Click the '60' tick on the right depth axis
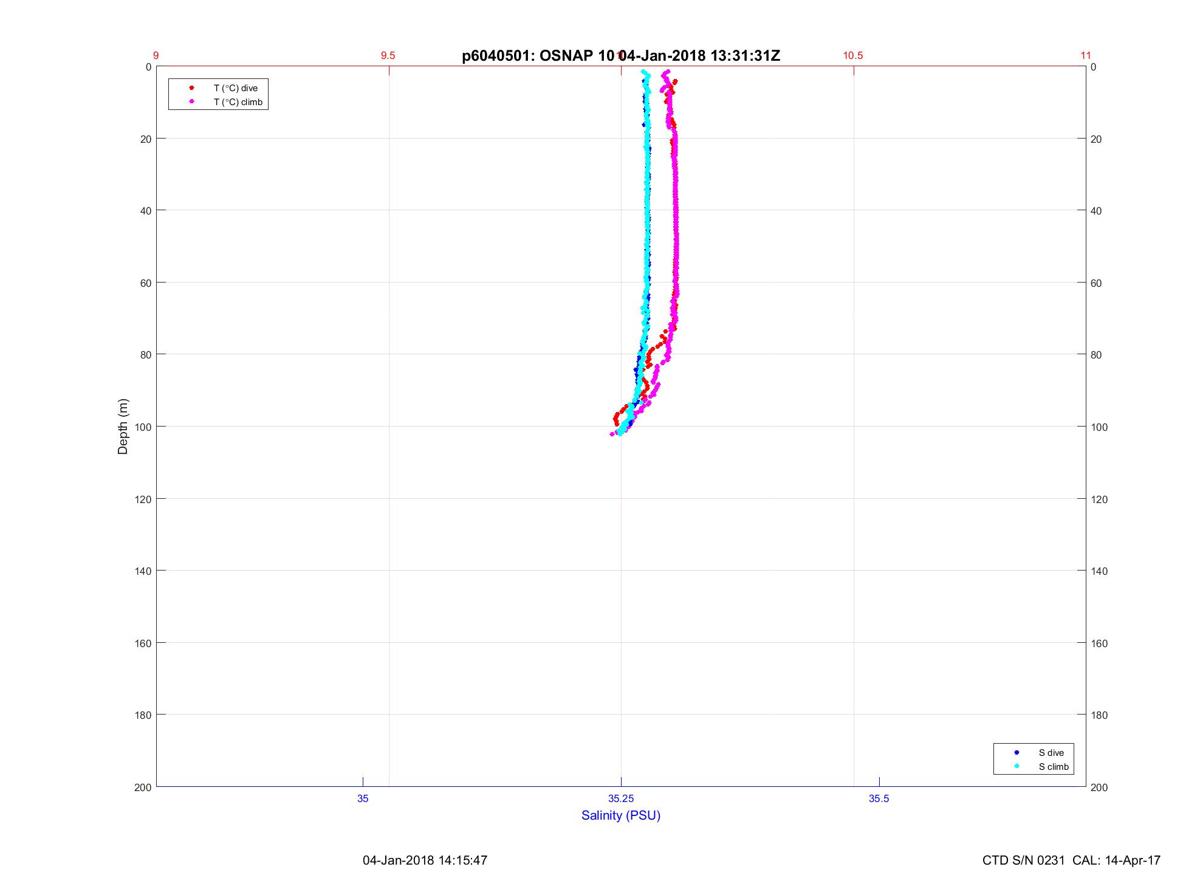The image size is (1200, 885). point(1097,283)
